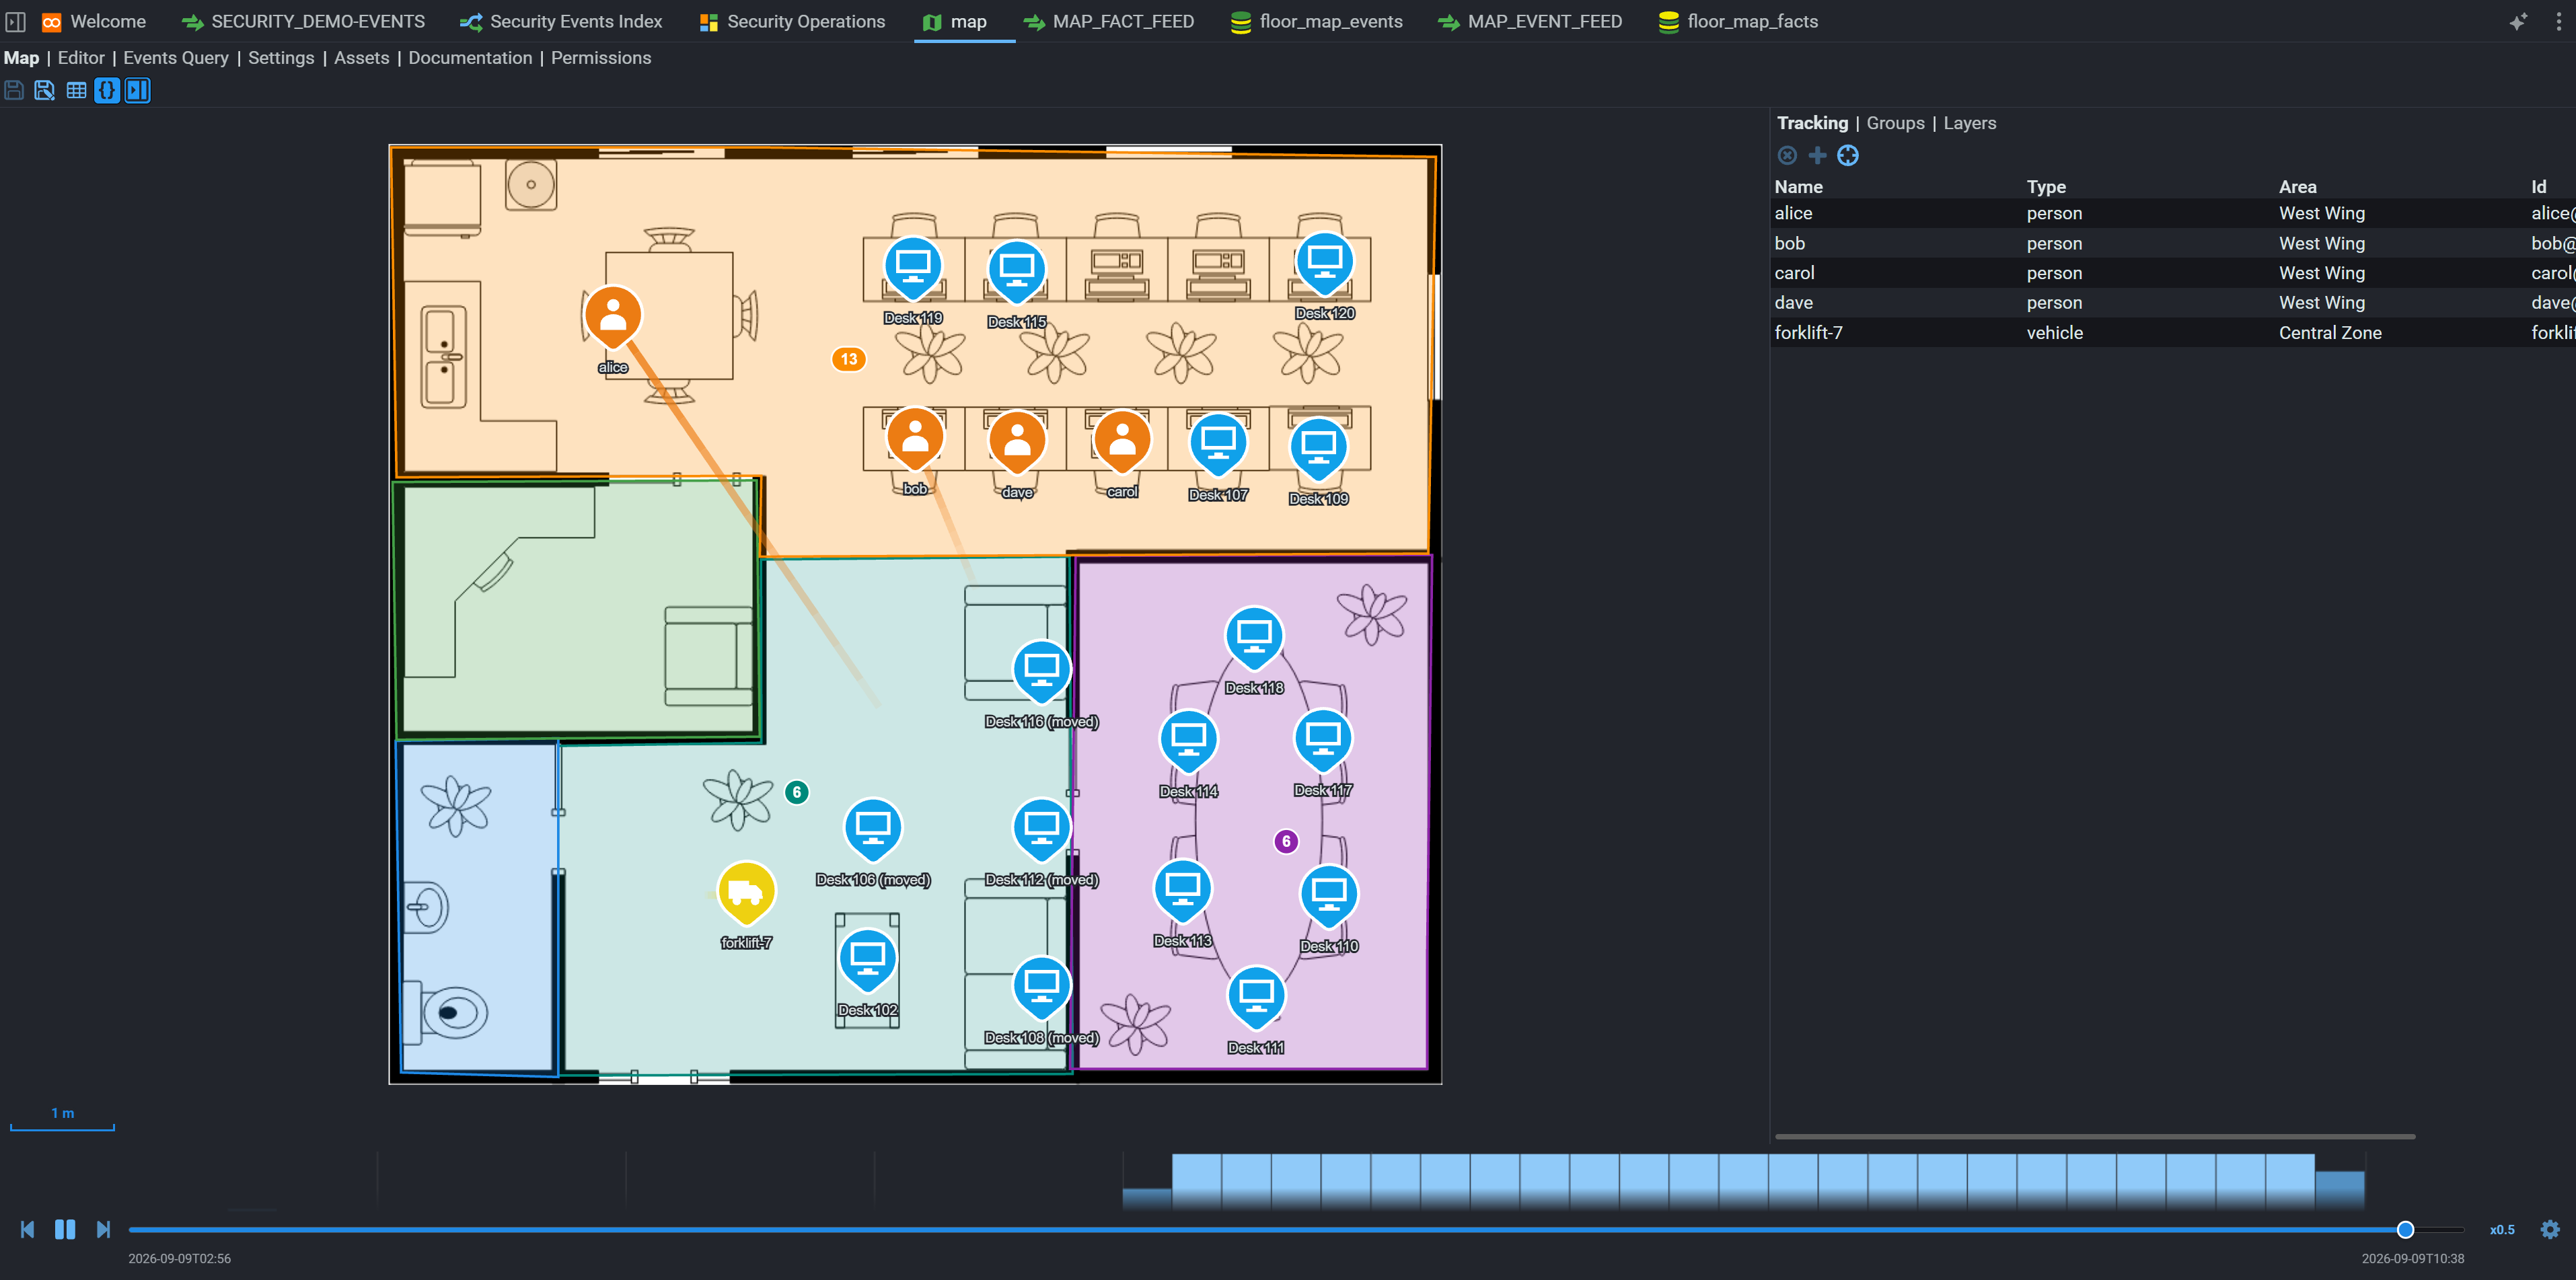The height and width of the screenshot is (1280, 2576).
Task: Switch to the Welcome tab
Action: [94, 21]
